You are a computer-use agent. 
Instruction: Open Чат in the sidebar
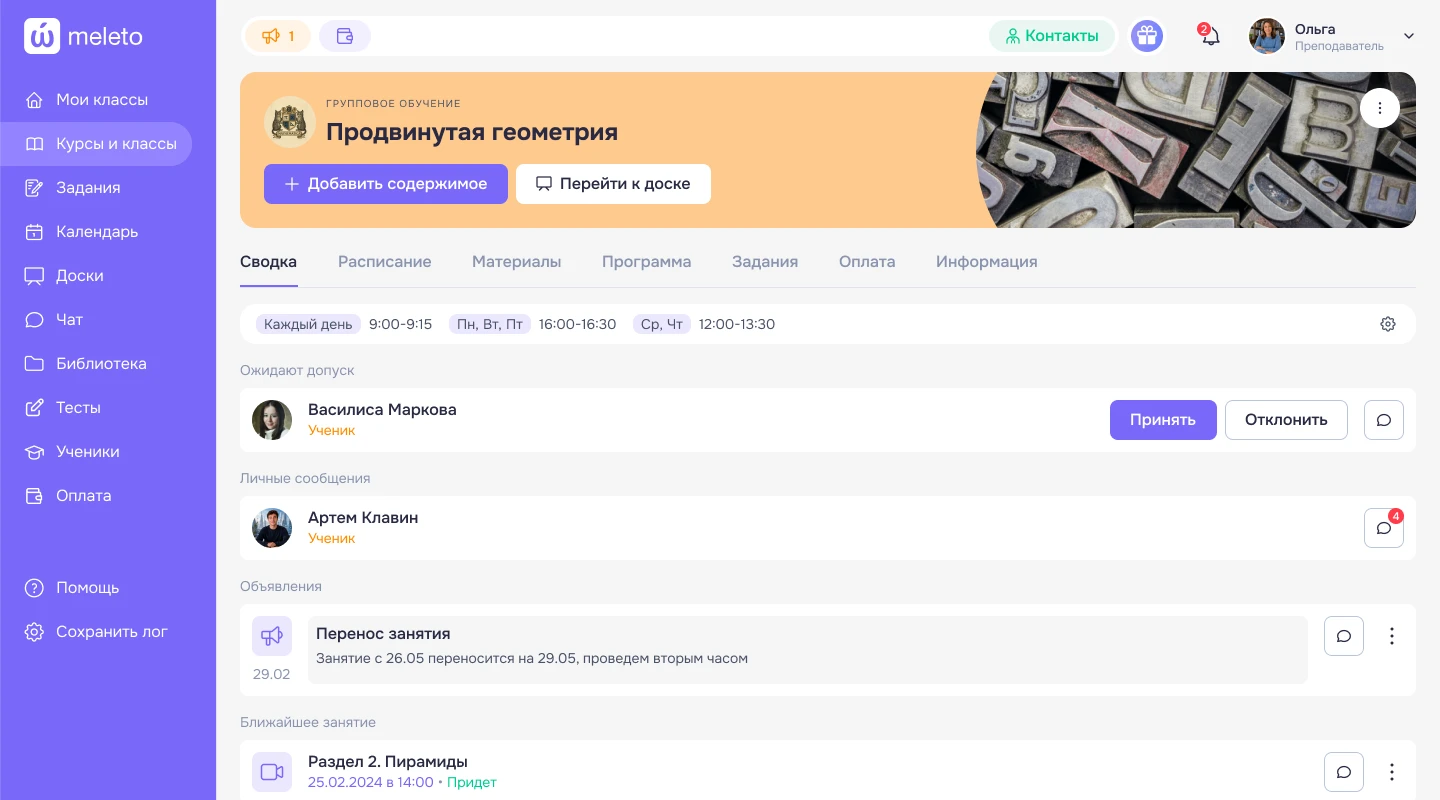[x=96, y=320]
